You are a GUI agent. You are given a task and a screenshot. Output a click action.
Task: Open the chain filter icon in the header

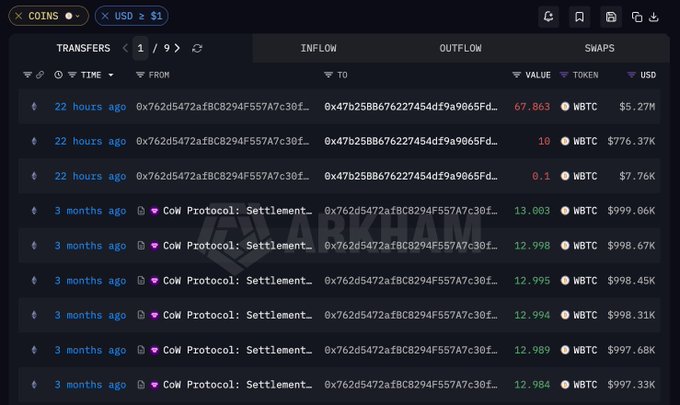(27, 75)
